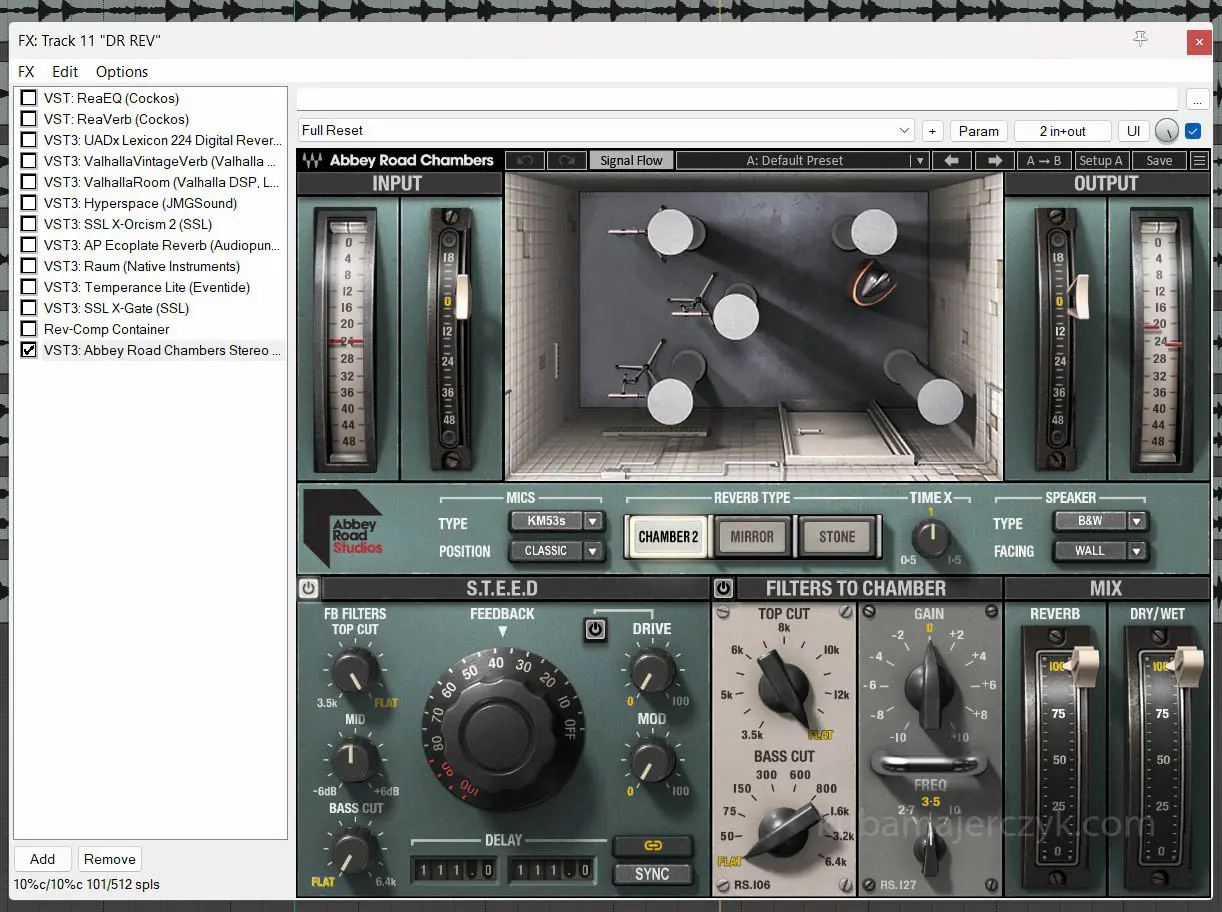Image resolution: width=1222 pixels, height=912 pixels.
Task: Click the undo arrow in plugin toolbar
Action: [x=525, y=161]
